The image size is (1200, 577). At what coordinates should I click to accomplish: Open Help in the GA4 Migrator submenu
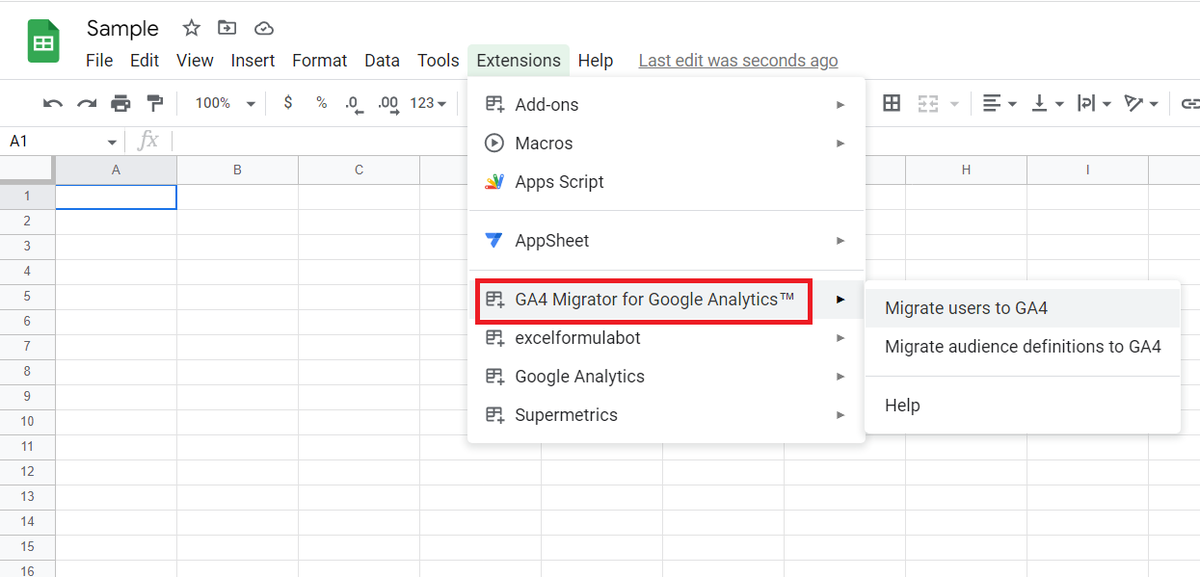pos(1022,405)
